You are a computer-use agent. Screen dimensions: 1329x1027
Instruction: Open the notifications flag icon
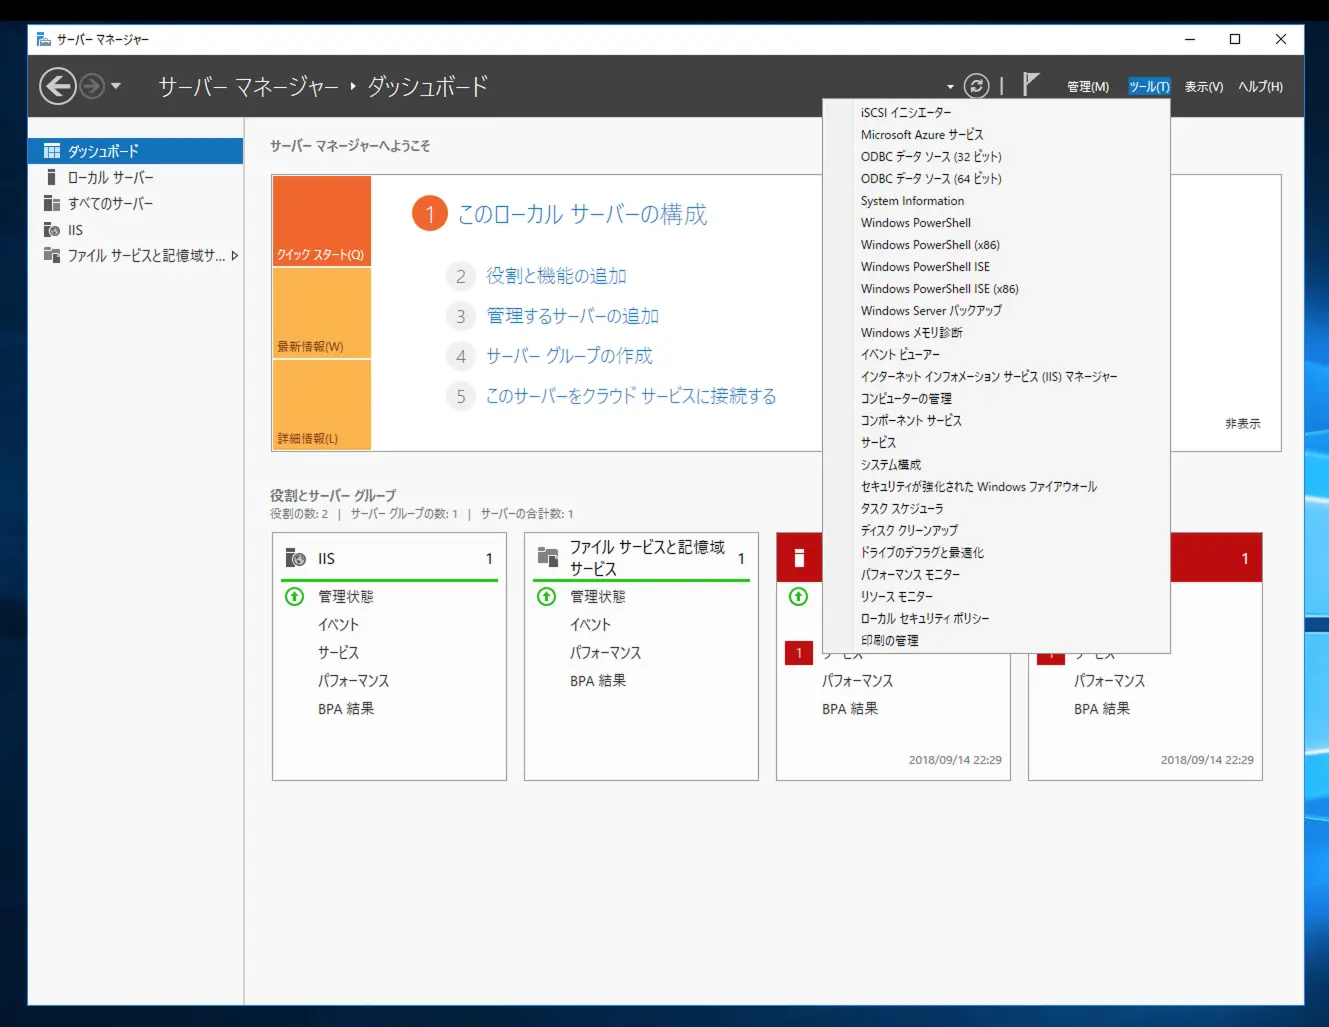click(1029, 84)
